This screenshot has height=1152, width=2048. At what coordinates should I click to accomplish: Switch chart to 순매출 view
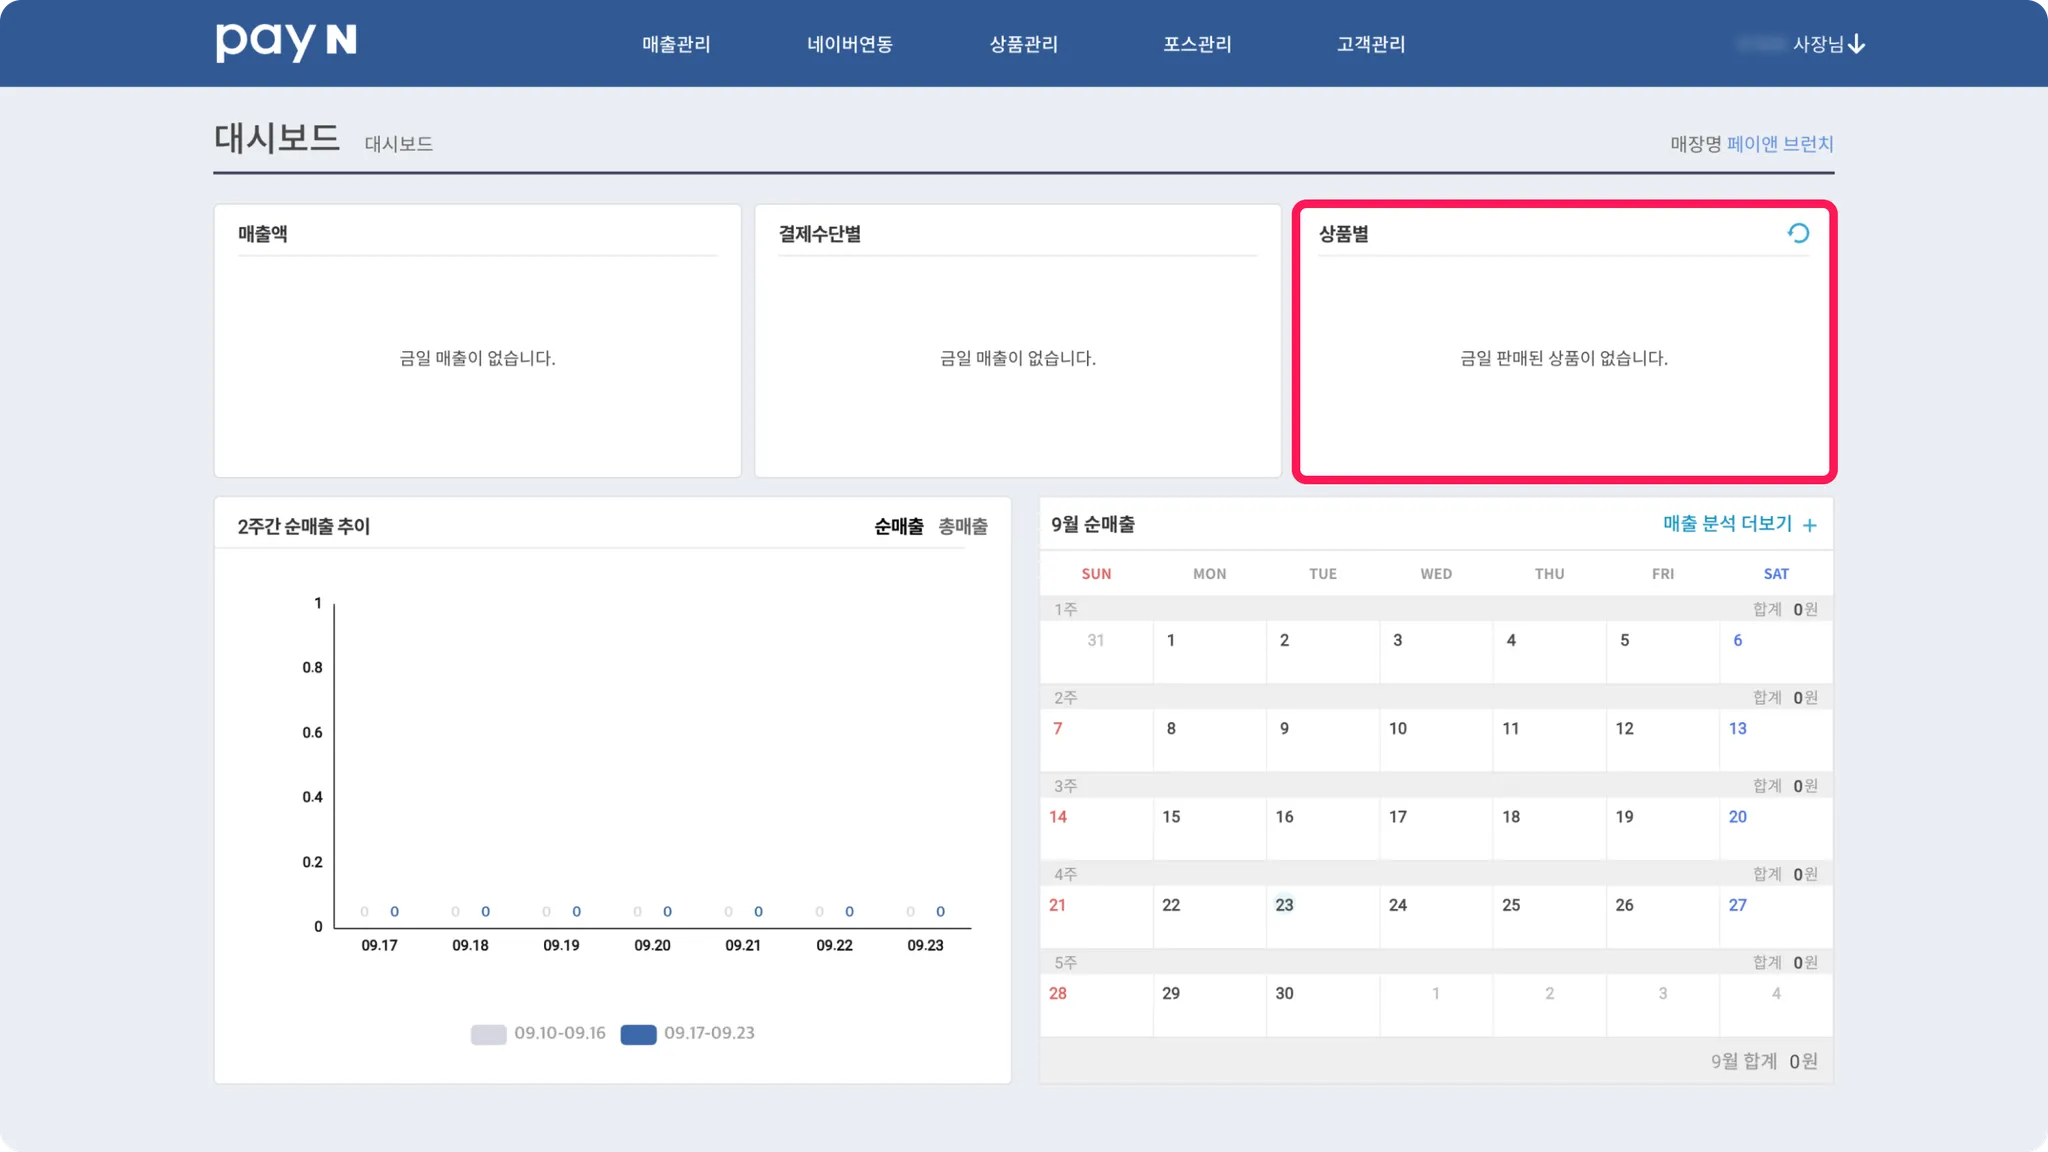click(898, 526)
